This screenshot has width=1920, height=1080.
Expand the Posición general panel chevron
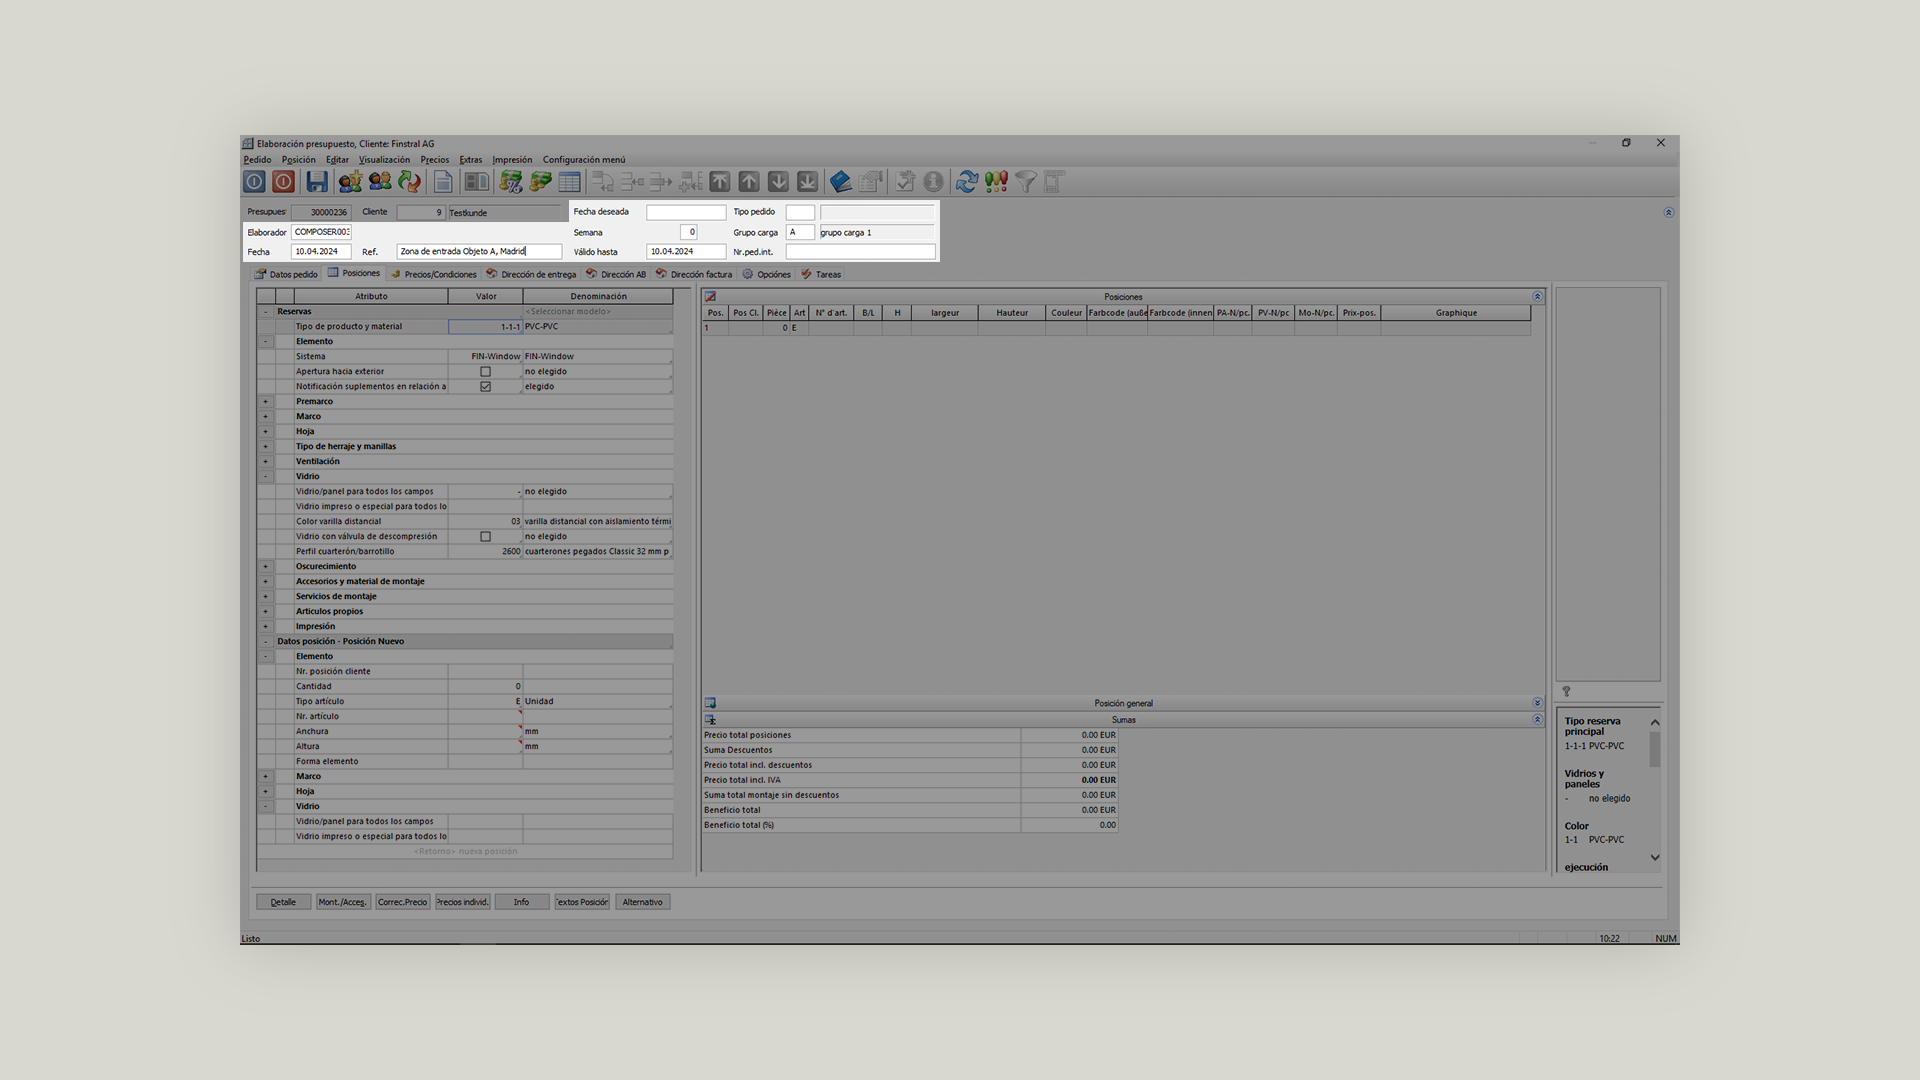click(x=1537, y=703)
